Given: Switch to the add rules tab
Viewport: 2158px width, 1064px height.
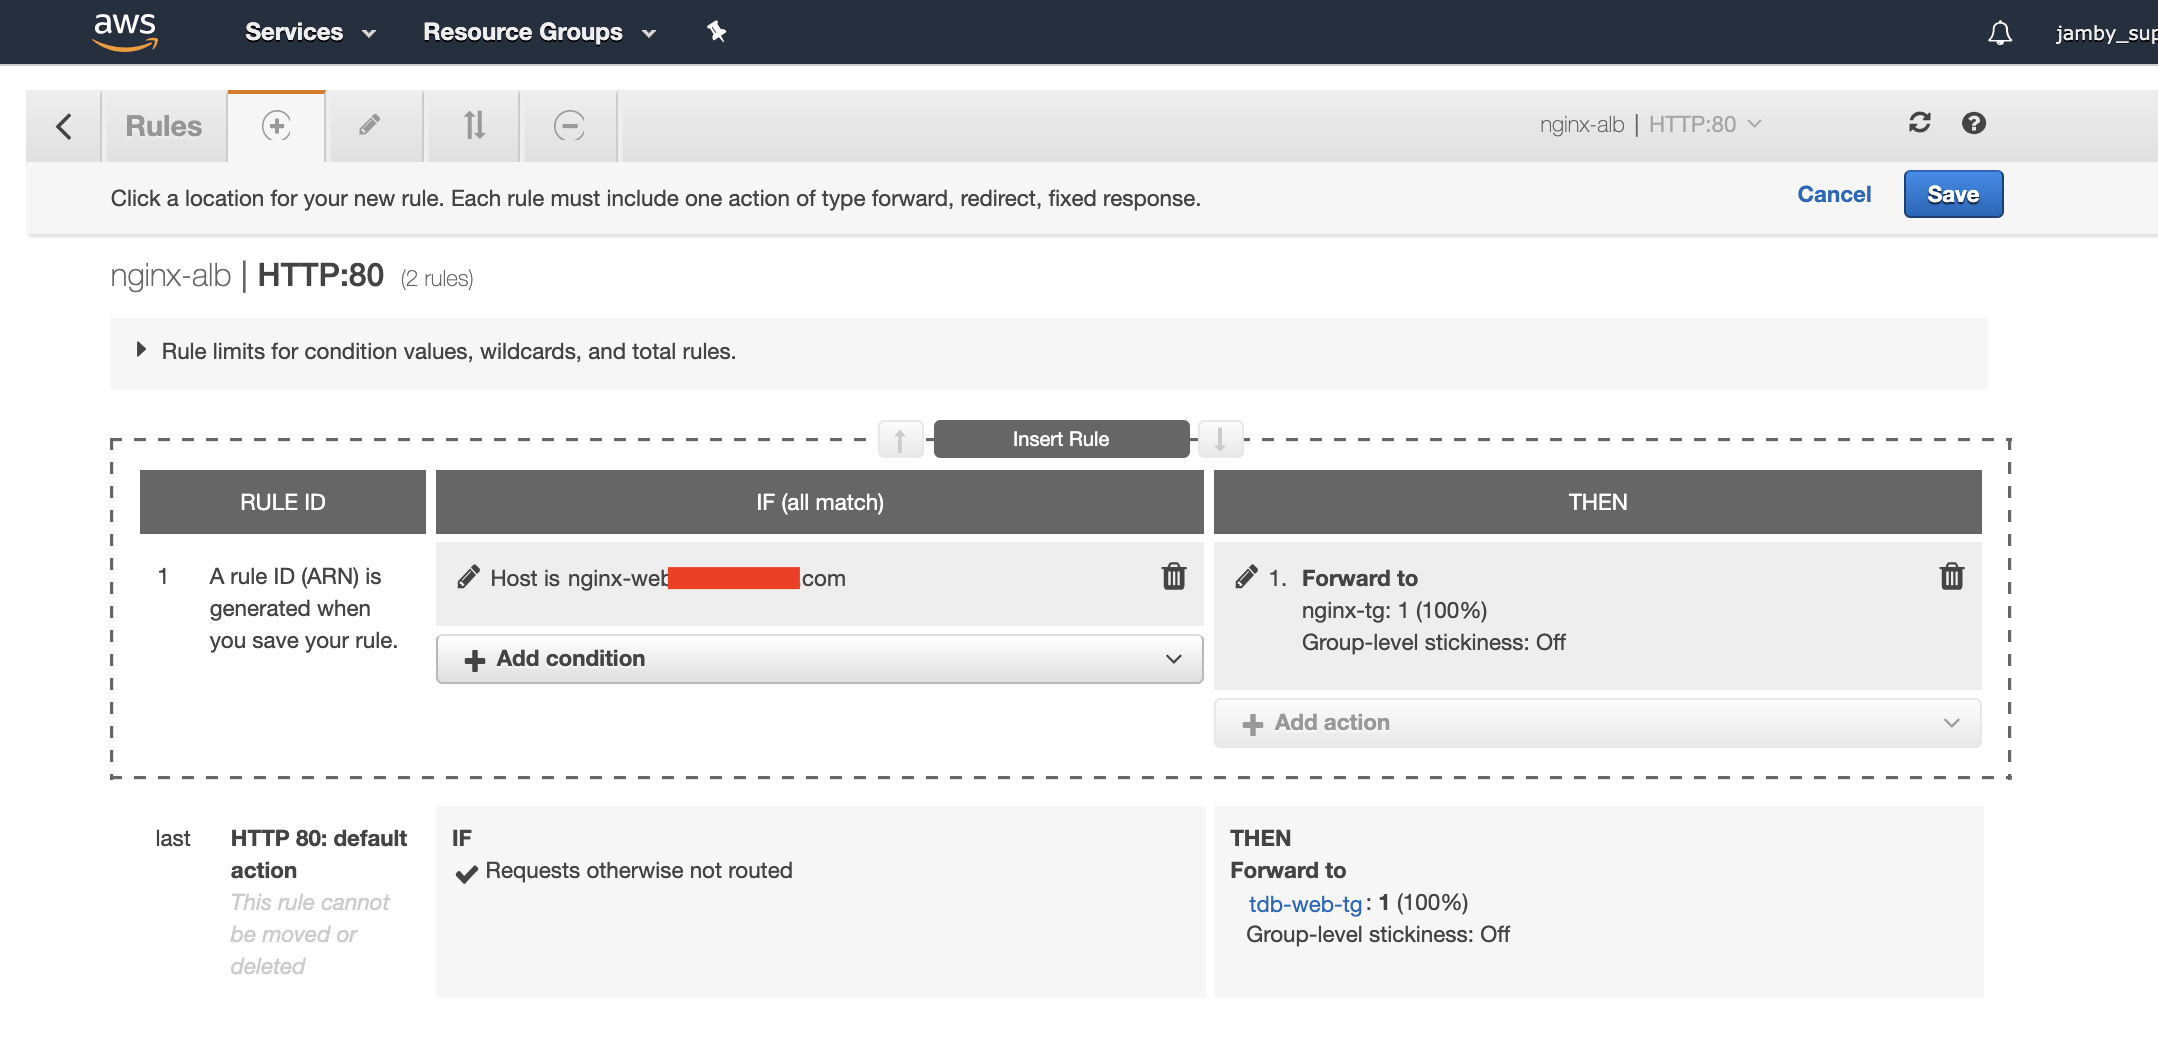Looking at the screenshot, I should click(x=276, y=126).
